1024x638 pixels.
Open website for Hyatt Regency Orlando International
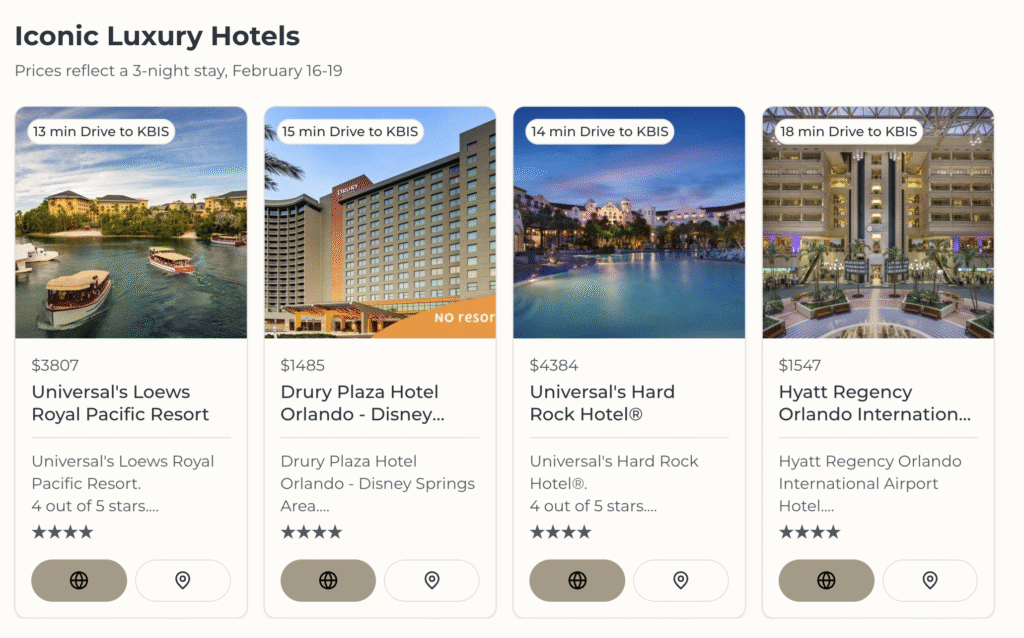[826, 580]
